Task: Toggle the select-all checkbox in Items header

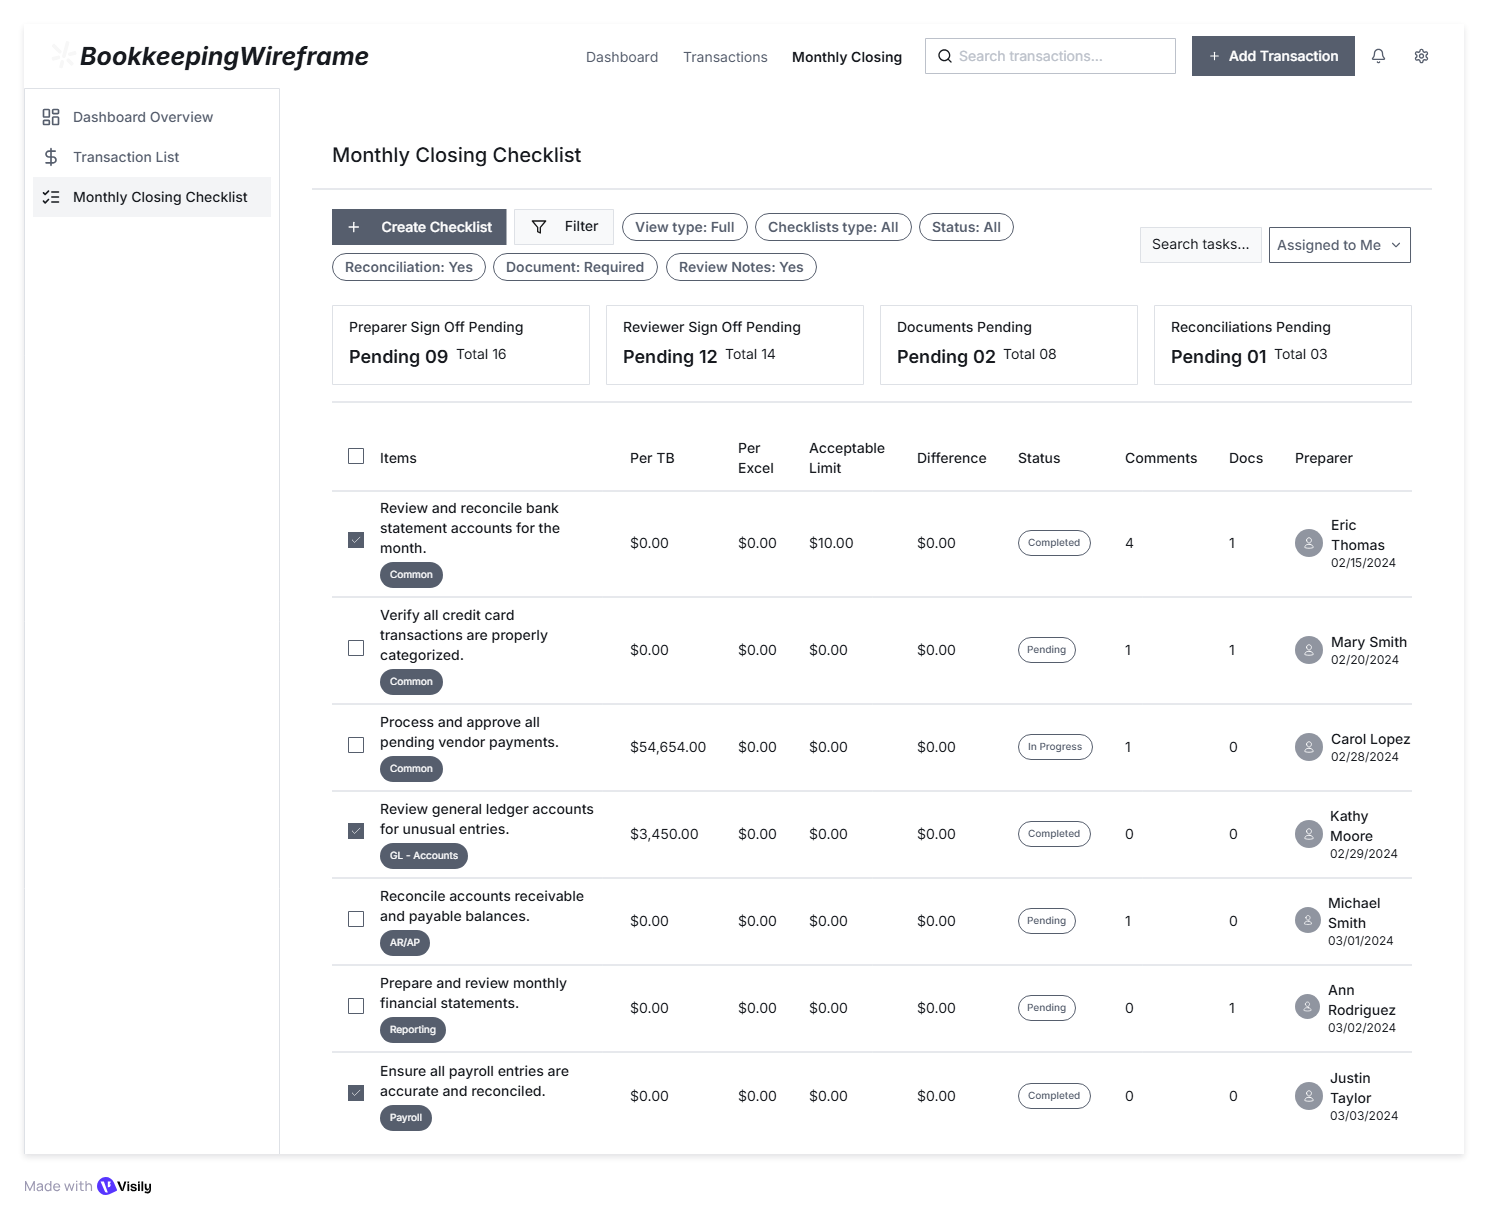Action: click(356, 456)
